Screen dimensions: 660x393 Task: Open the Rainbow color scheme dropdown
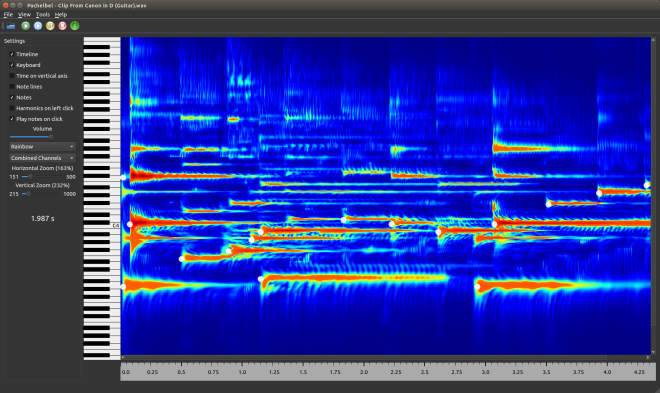tap(42, 147)
